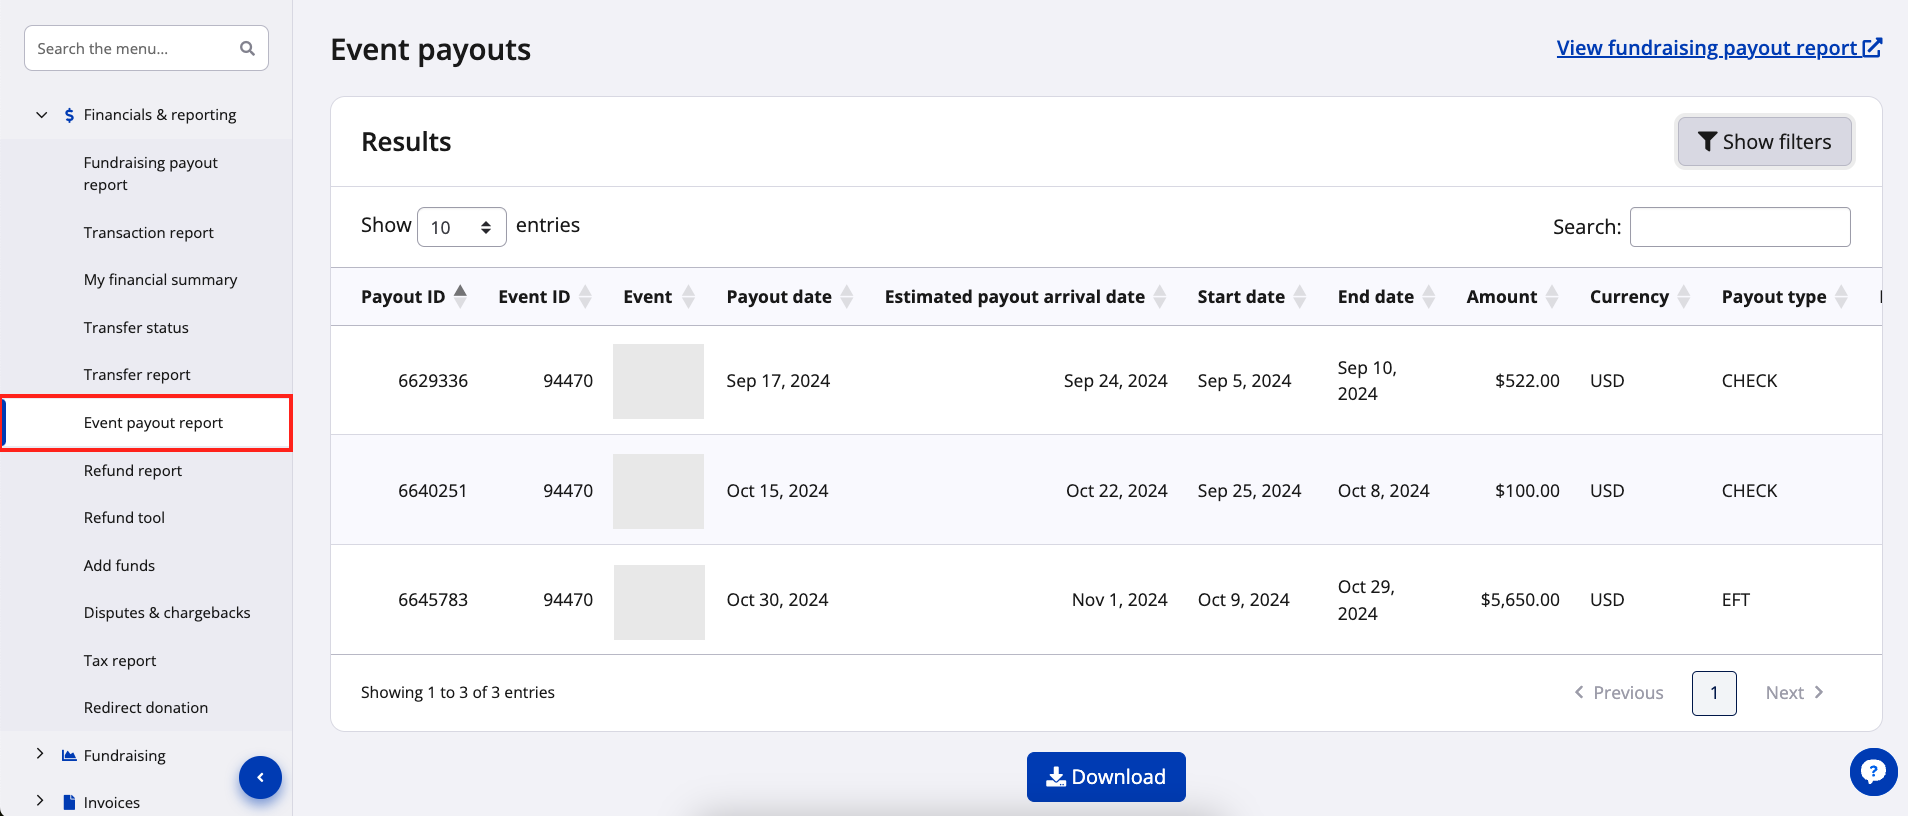Screen dimensions: 1908x816
Task: Sort table by Payout ID arrows
Action: 460,296
